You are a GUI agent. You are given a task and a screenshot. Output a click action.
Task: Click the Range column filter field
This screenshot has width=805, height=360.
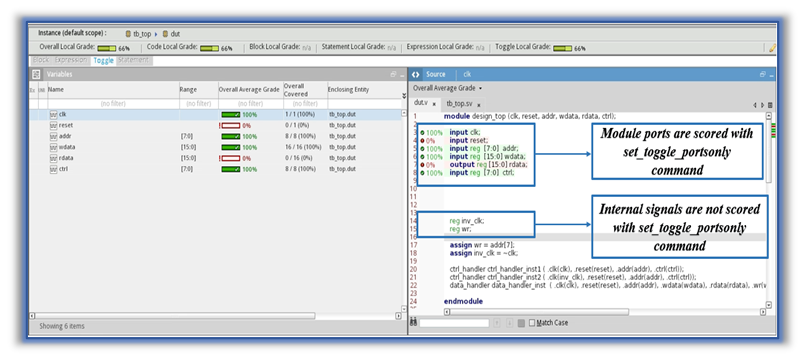coord(199,104)
